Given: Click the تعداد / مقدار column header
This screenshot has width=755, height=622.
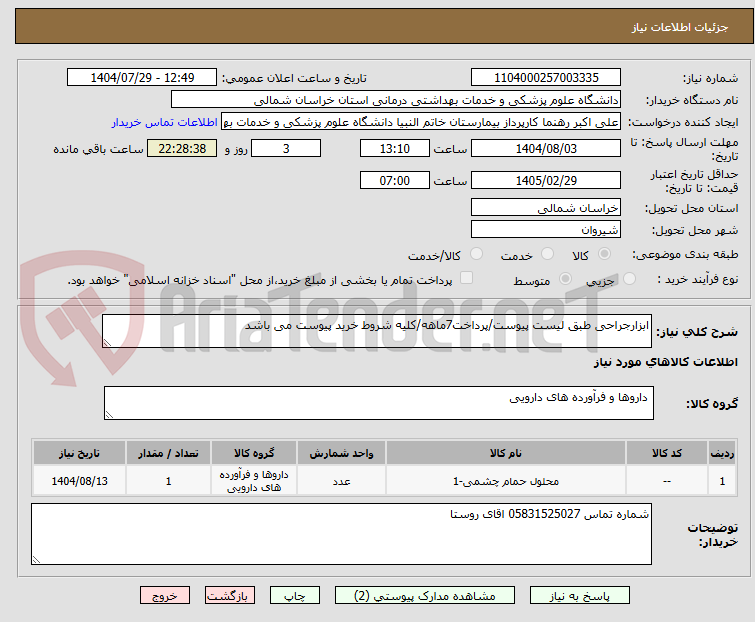Looking at the screenshot, I should coord(169,453).
